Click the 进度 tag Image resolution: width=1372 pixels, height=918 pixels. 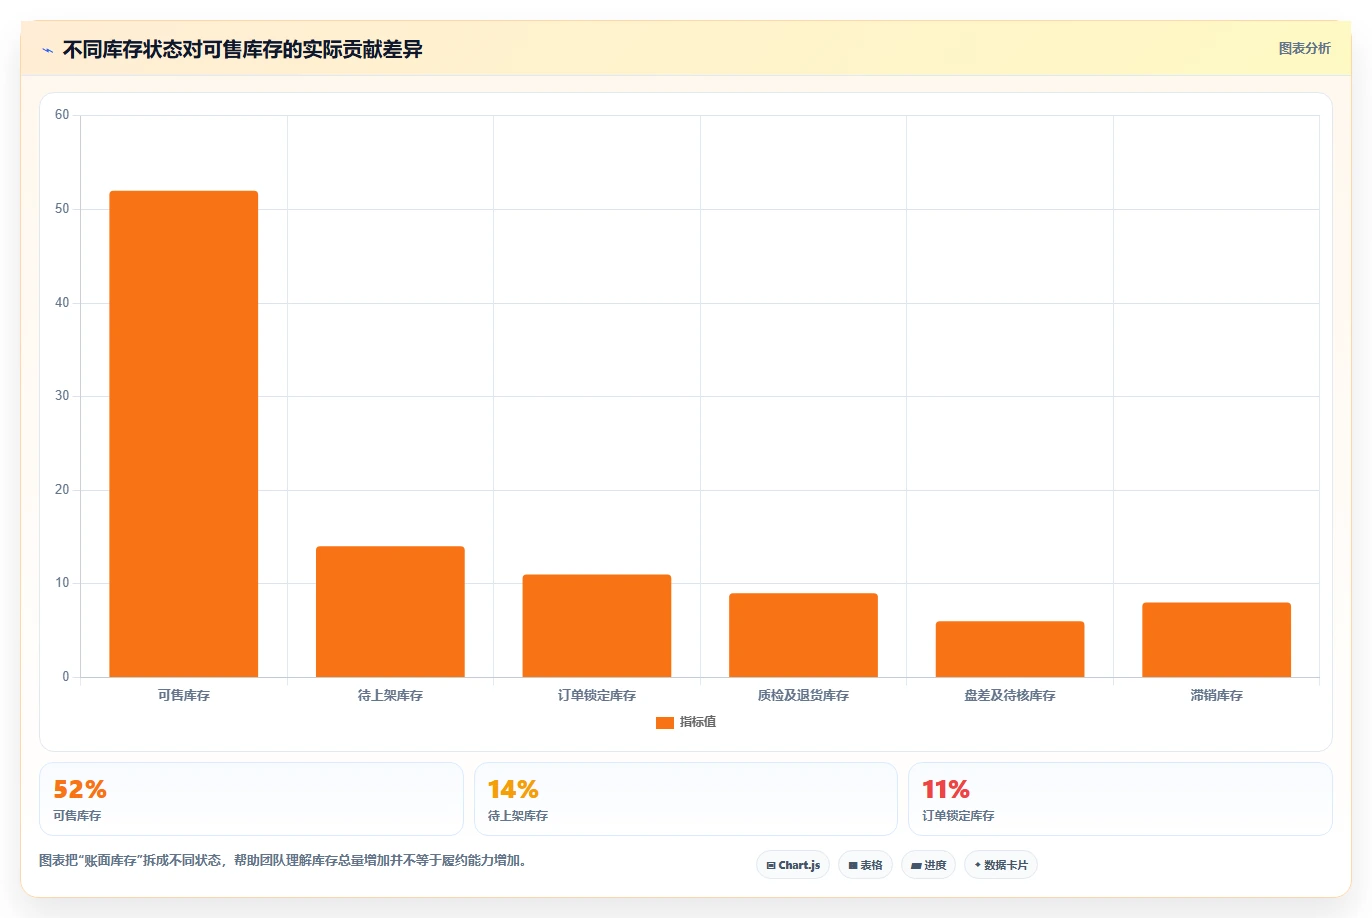pyautogui.click(x=929, y=865)
